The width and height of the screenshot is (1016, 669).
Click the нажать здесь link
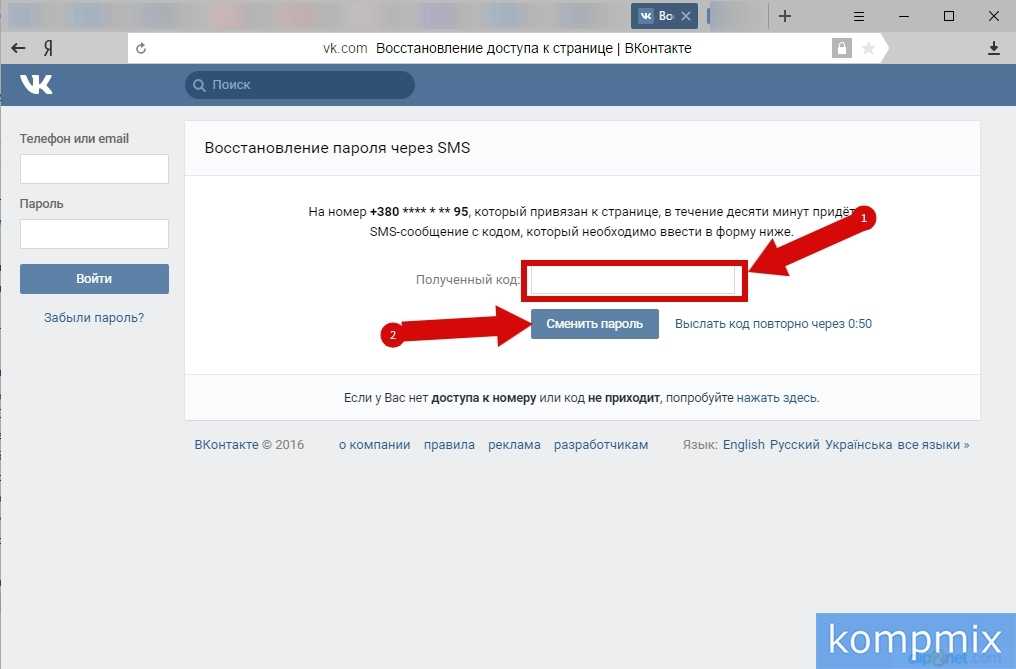(777, 397)
